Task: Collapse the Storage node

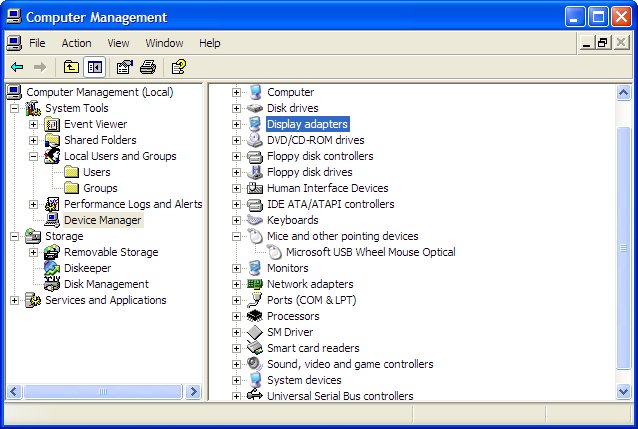Action: [x=14, y=236]
